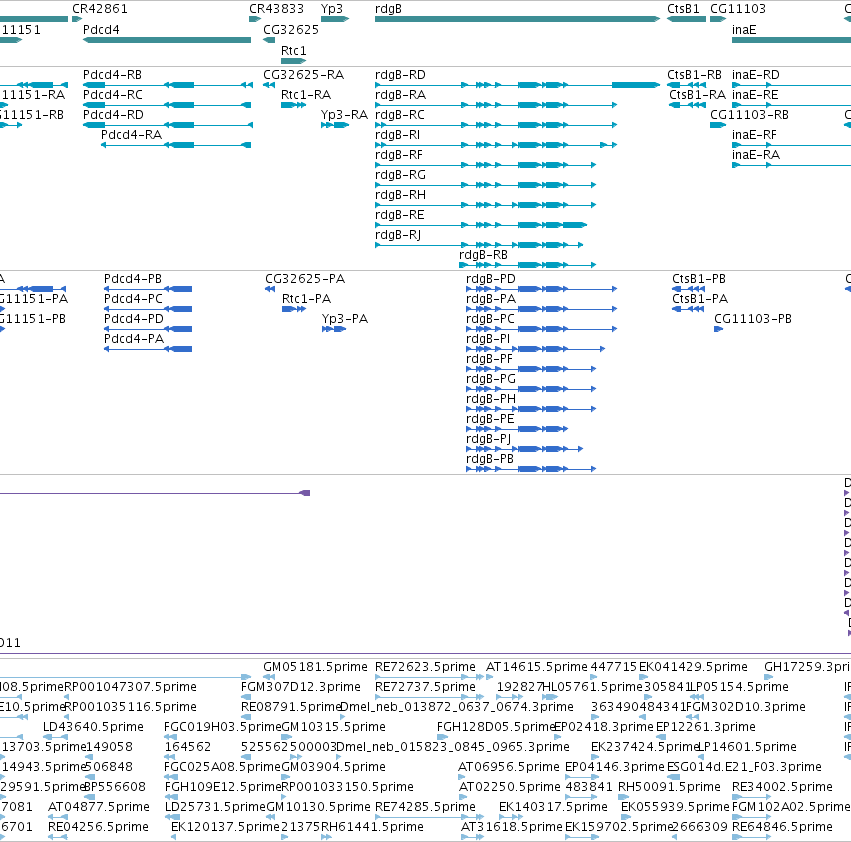
Task: Select the Pdcd4-RA transcript label
Action: click(x=131, y=134)
